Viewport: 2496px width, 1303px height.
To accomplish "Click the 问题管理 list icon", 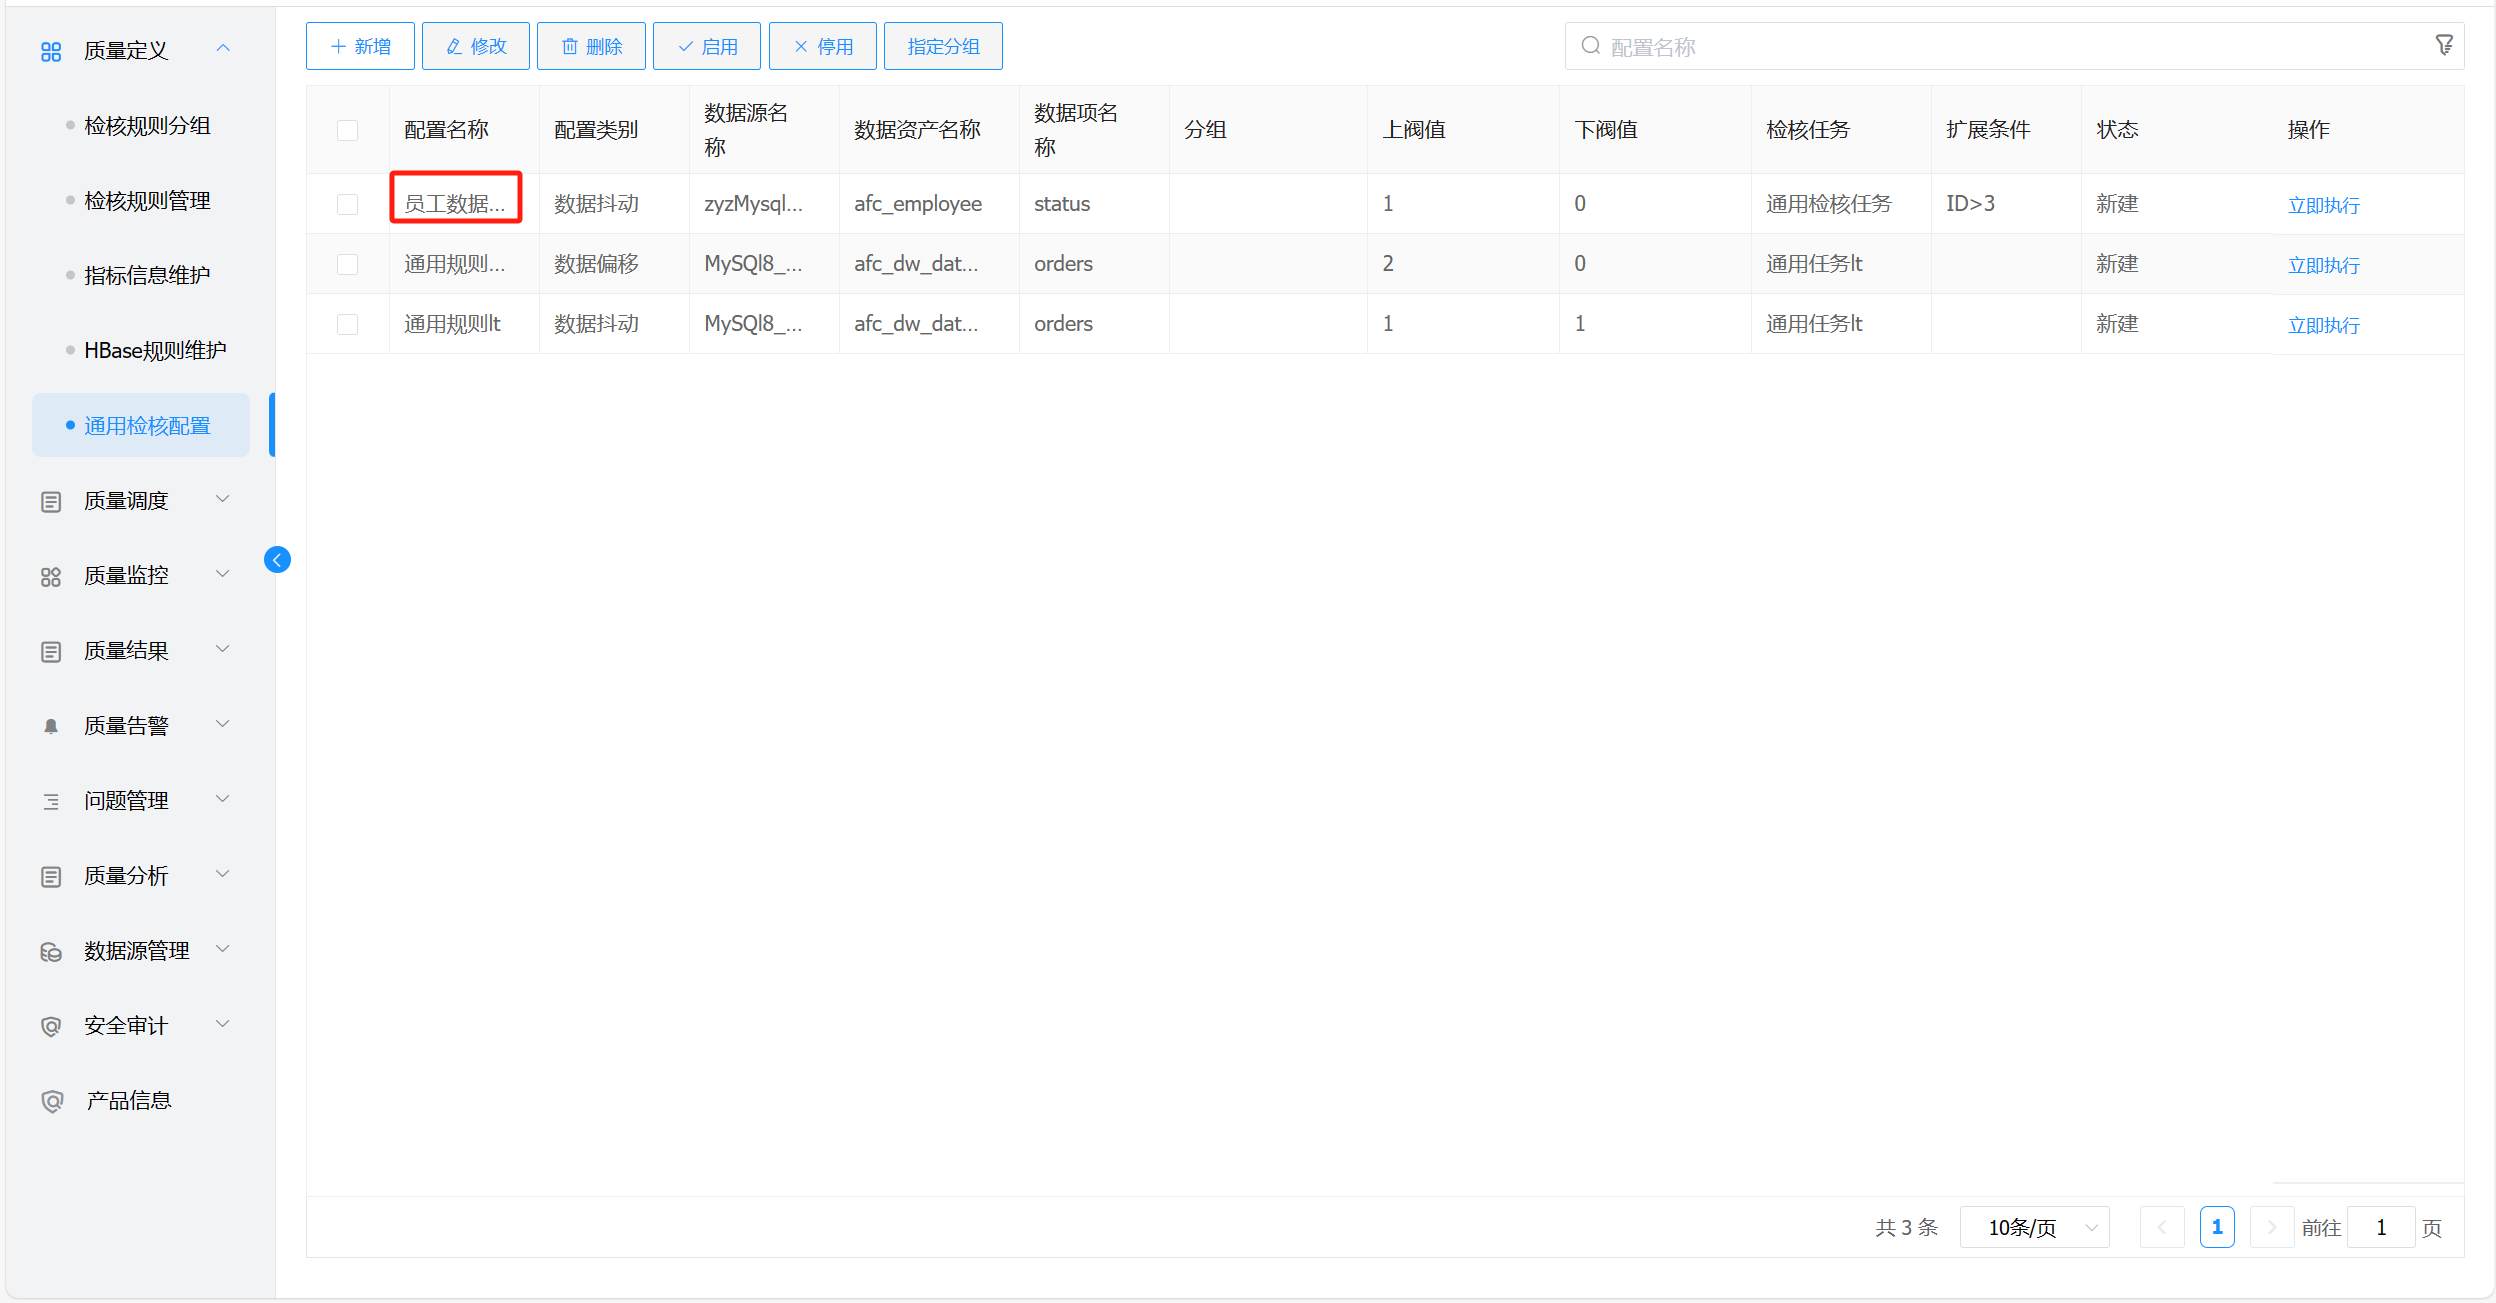I will point(51,802).
